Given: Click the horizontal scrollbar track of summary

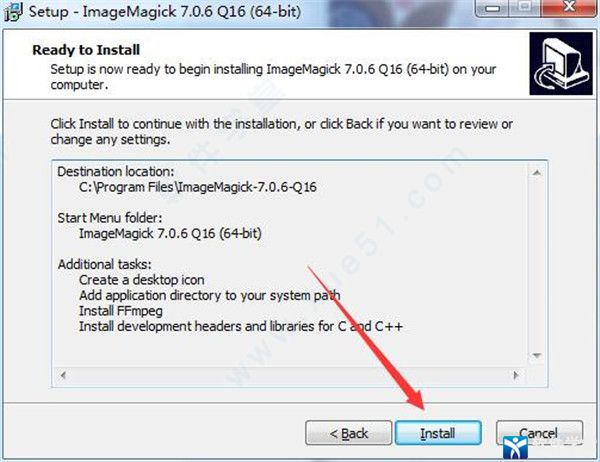Looking at the screenshot, I should coord(289,375).
